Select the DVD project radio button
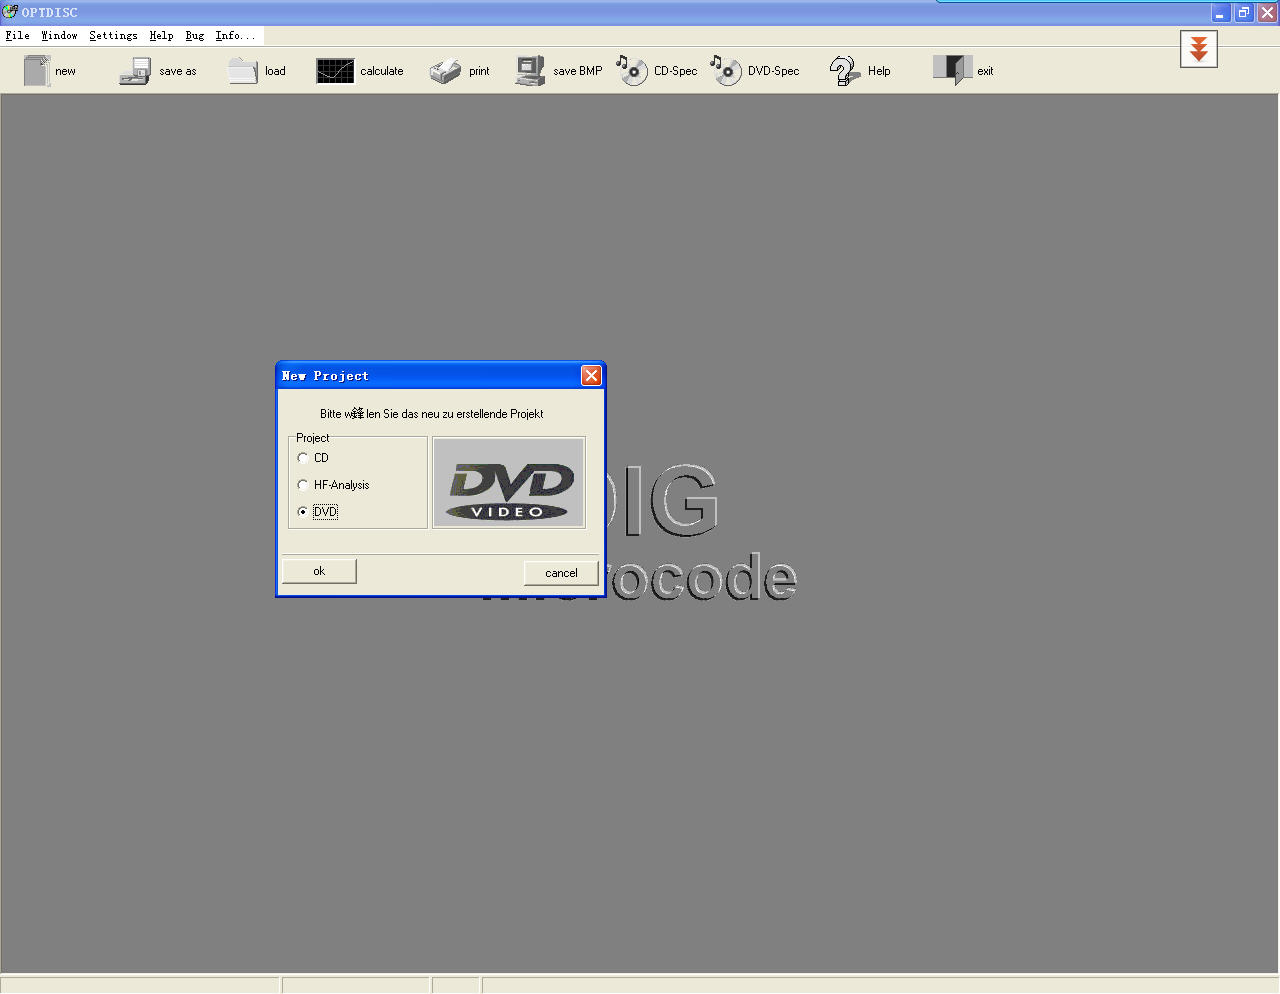 [303, 512]
